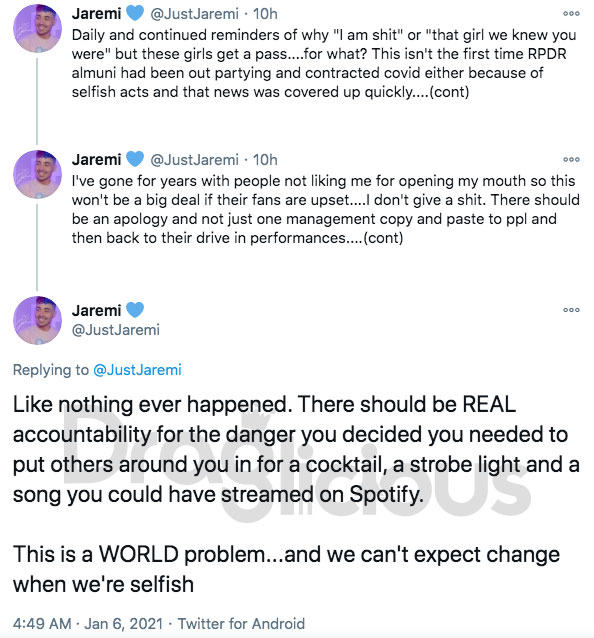Screen dimensions: 594x638
Task: Open the second tweet's three-dot more menu
Action: click(571, 160)
